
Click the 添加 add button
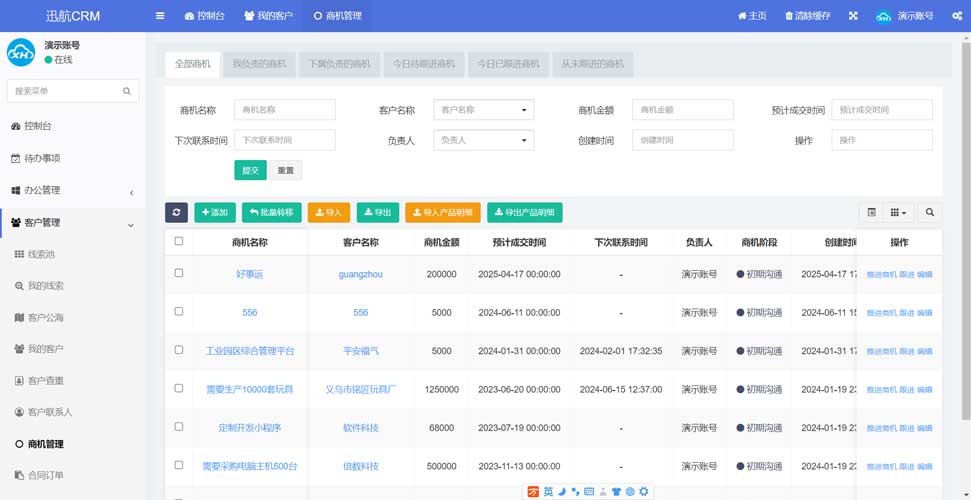(x=215, y=213)
